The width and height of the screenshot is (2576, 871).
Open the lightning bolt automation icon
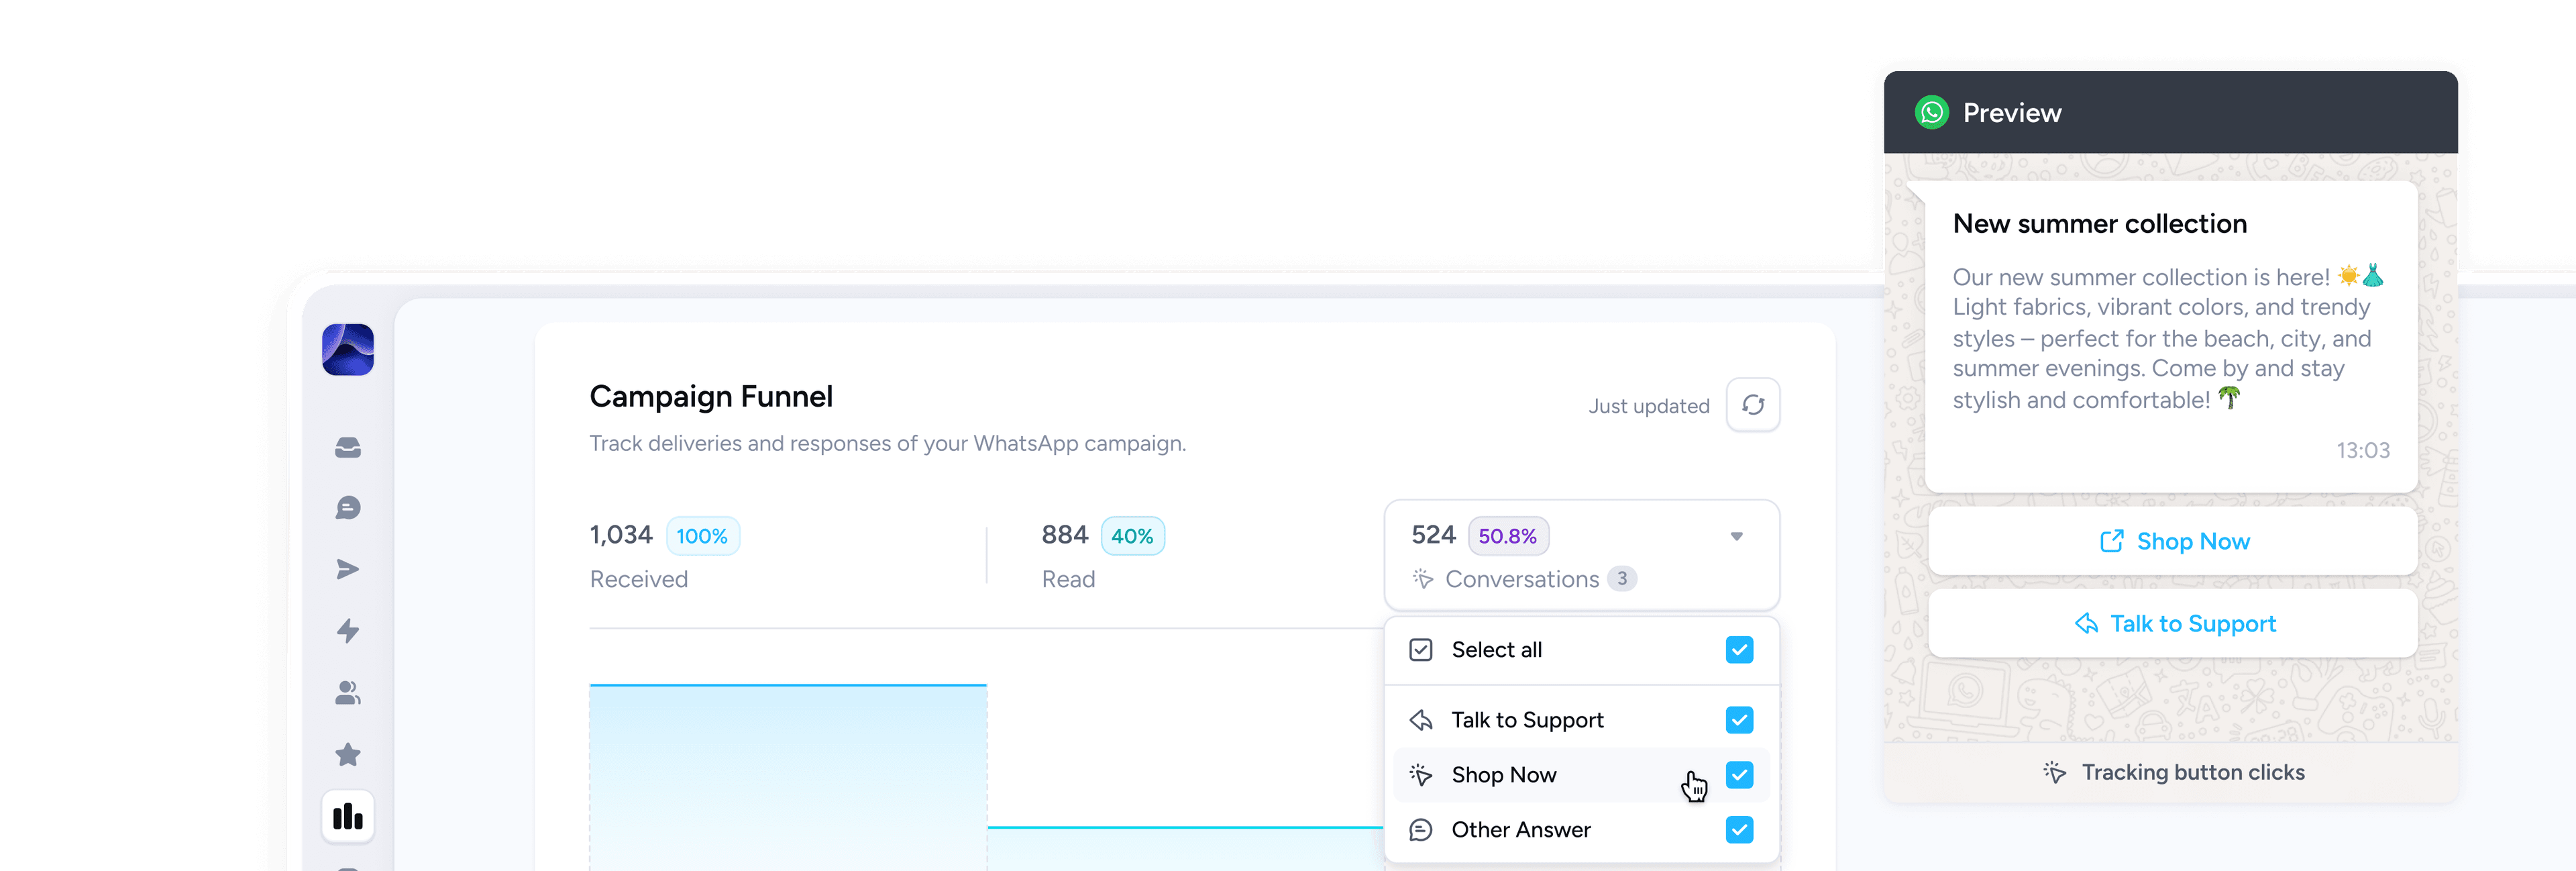pos(348,631)
